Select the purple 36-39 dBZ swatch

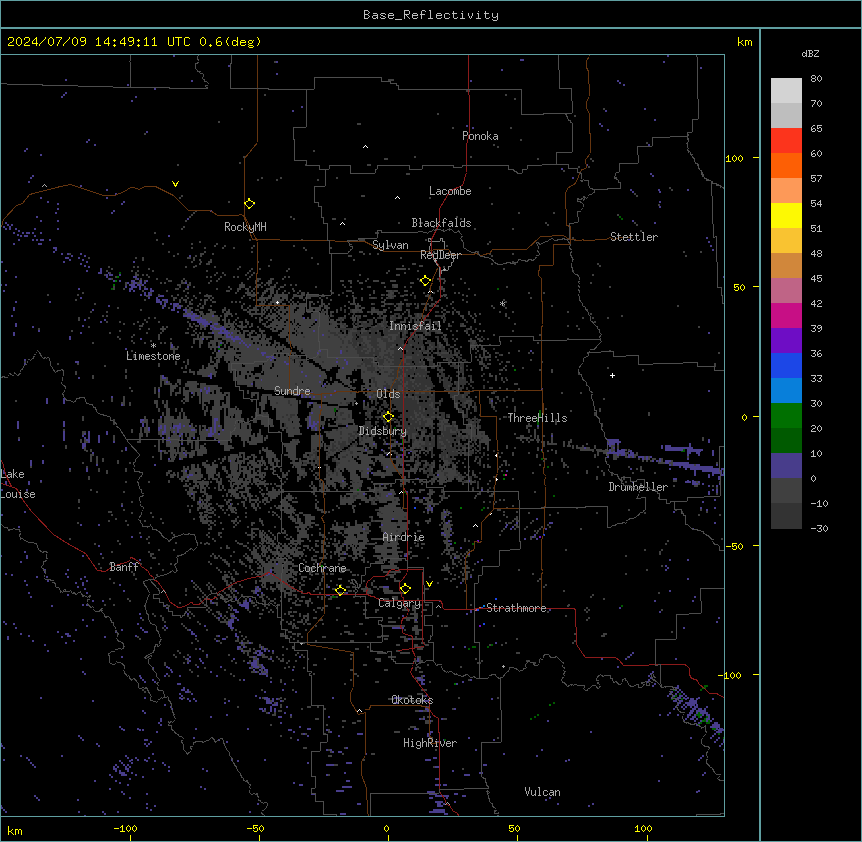point(786,341)
